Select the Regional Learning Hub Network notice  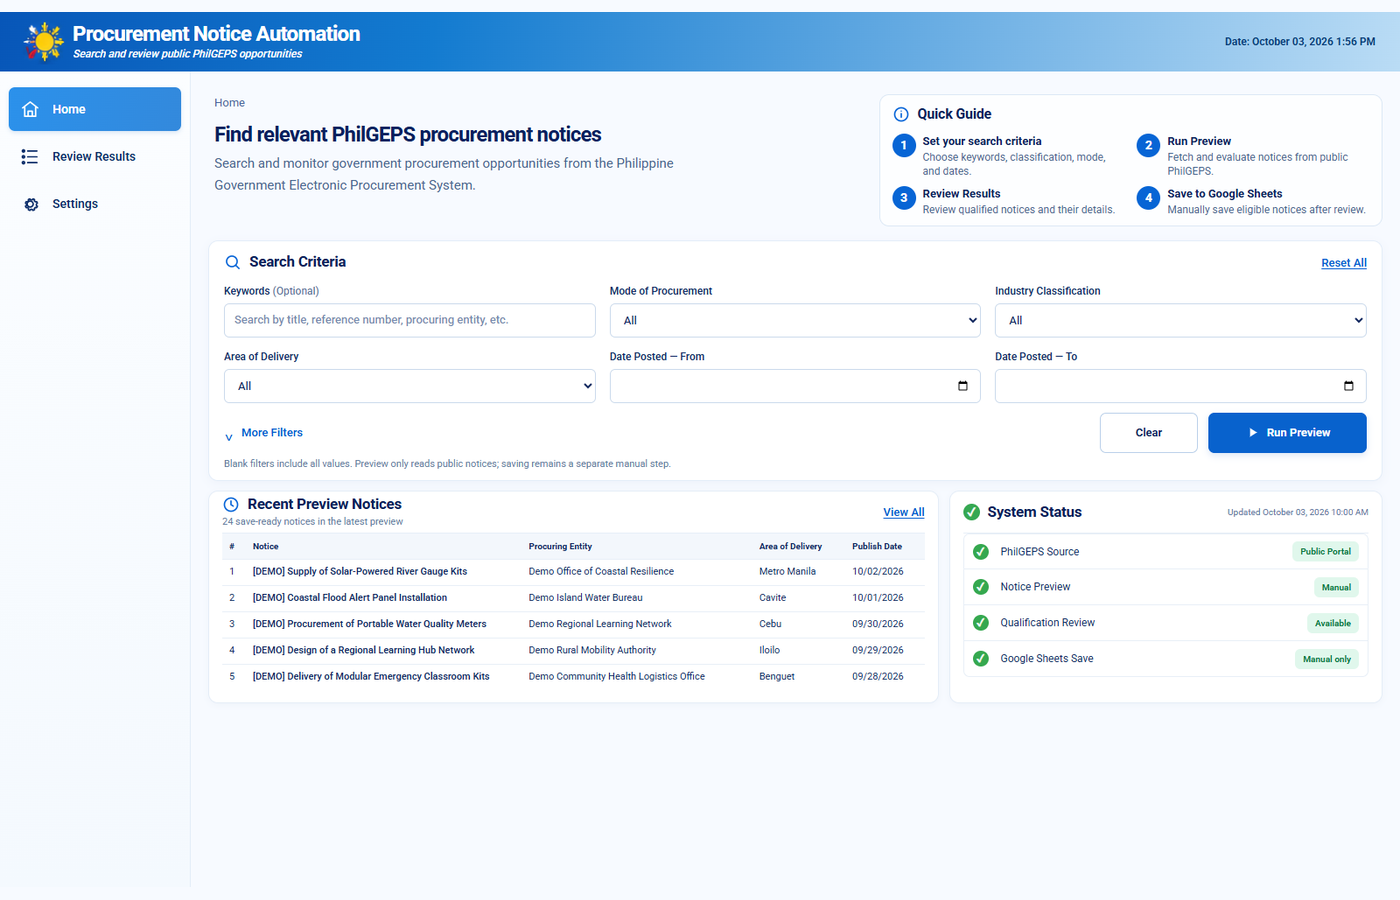tap(363, 650)
